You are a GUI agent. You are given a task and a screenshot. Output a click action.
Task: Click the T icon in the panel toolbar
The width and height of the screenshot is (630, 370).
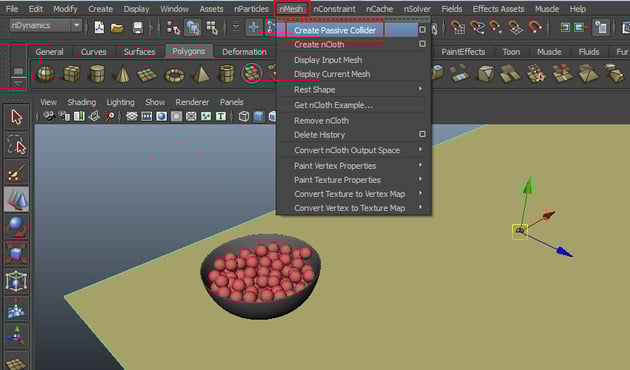221,117
